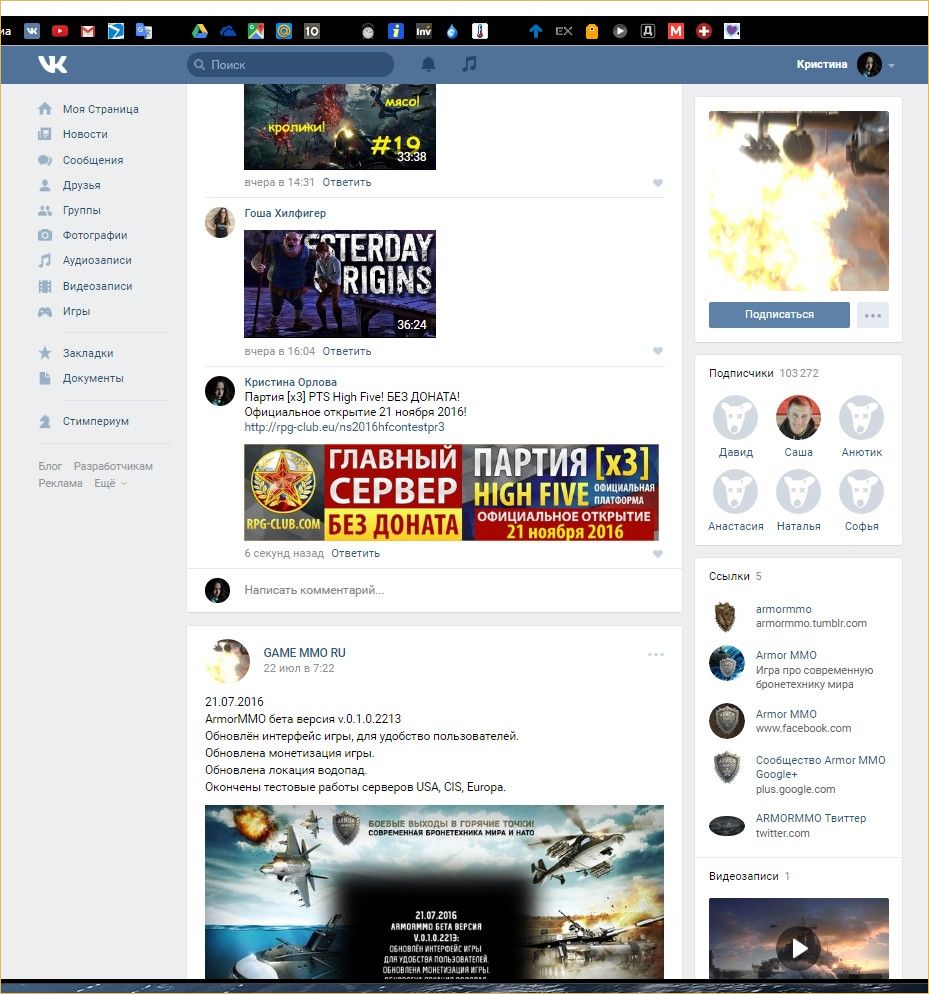Click the red cross bookmark icon
This screenshot has height=994, width=929.
704,30
